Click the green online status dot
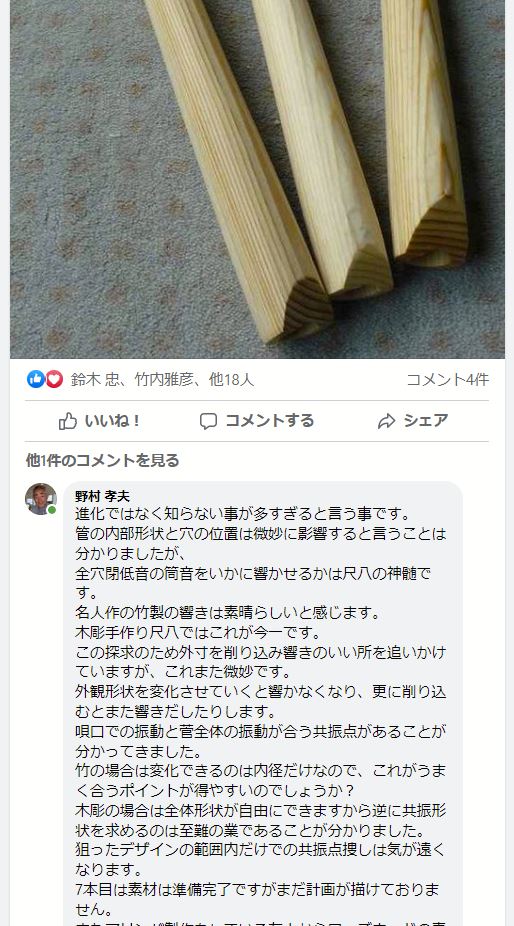Screen dimensions: 514x926 (52, 510)
